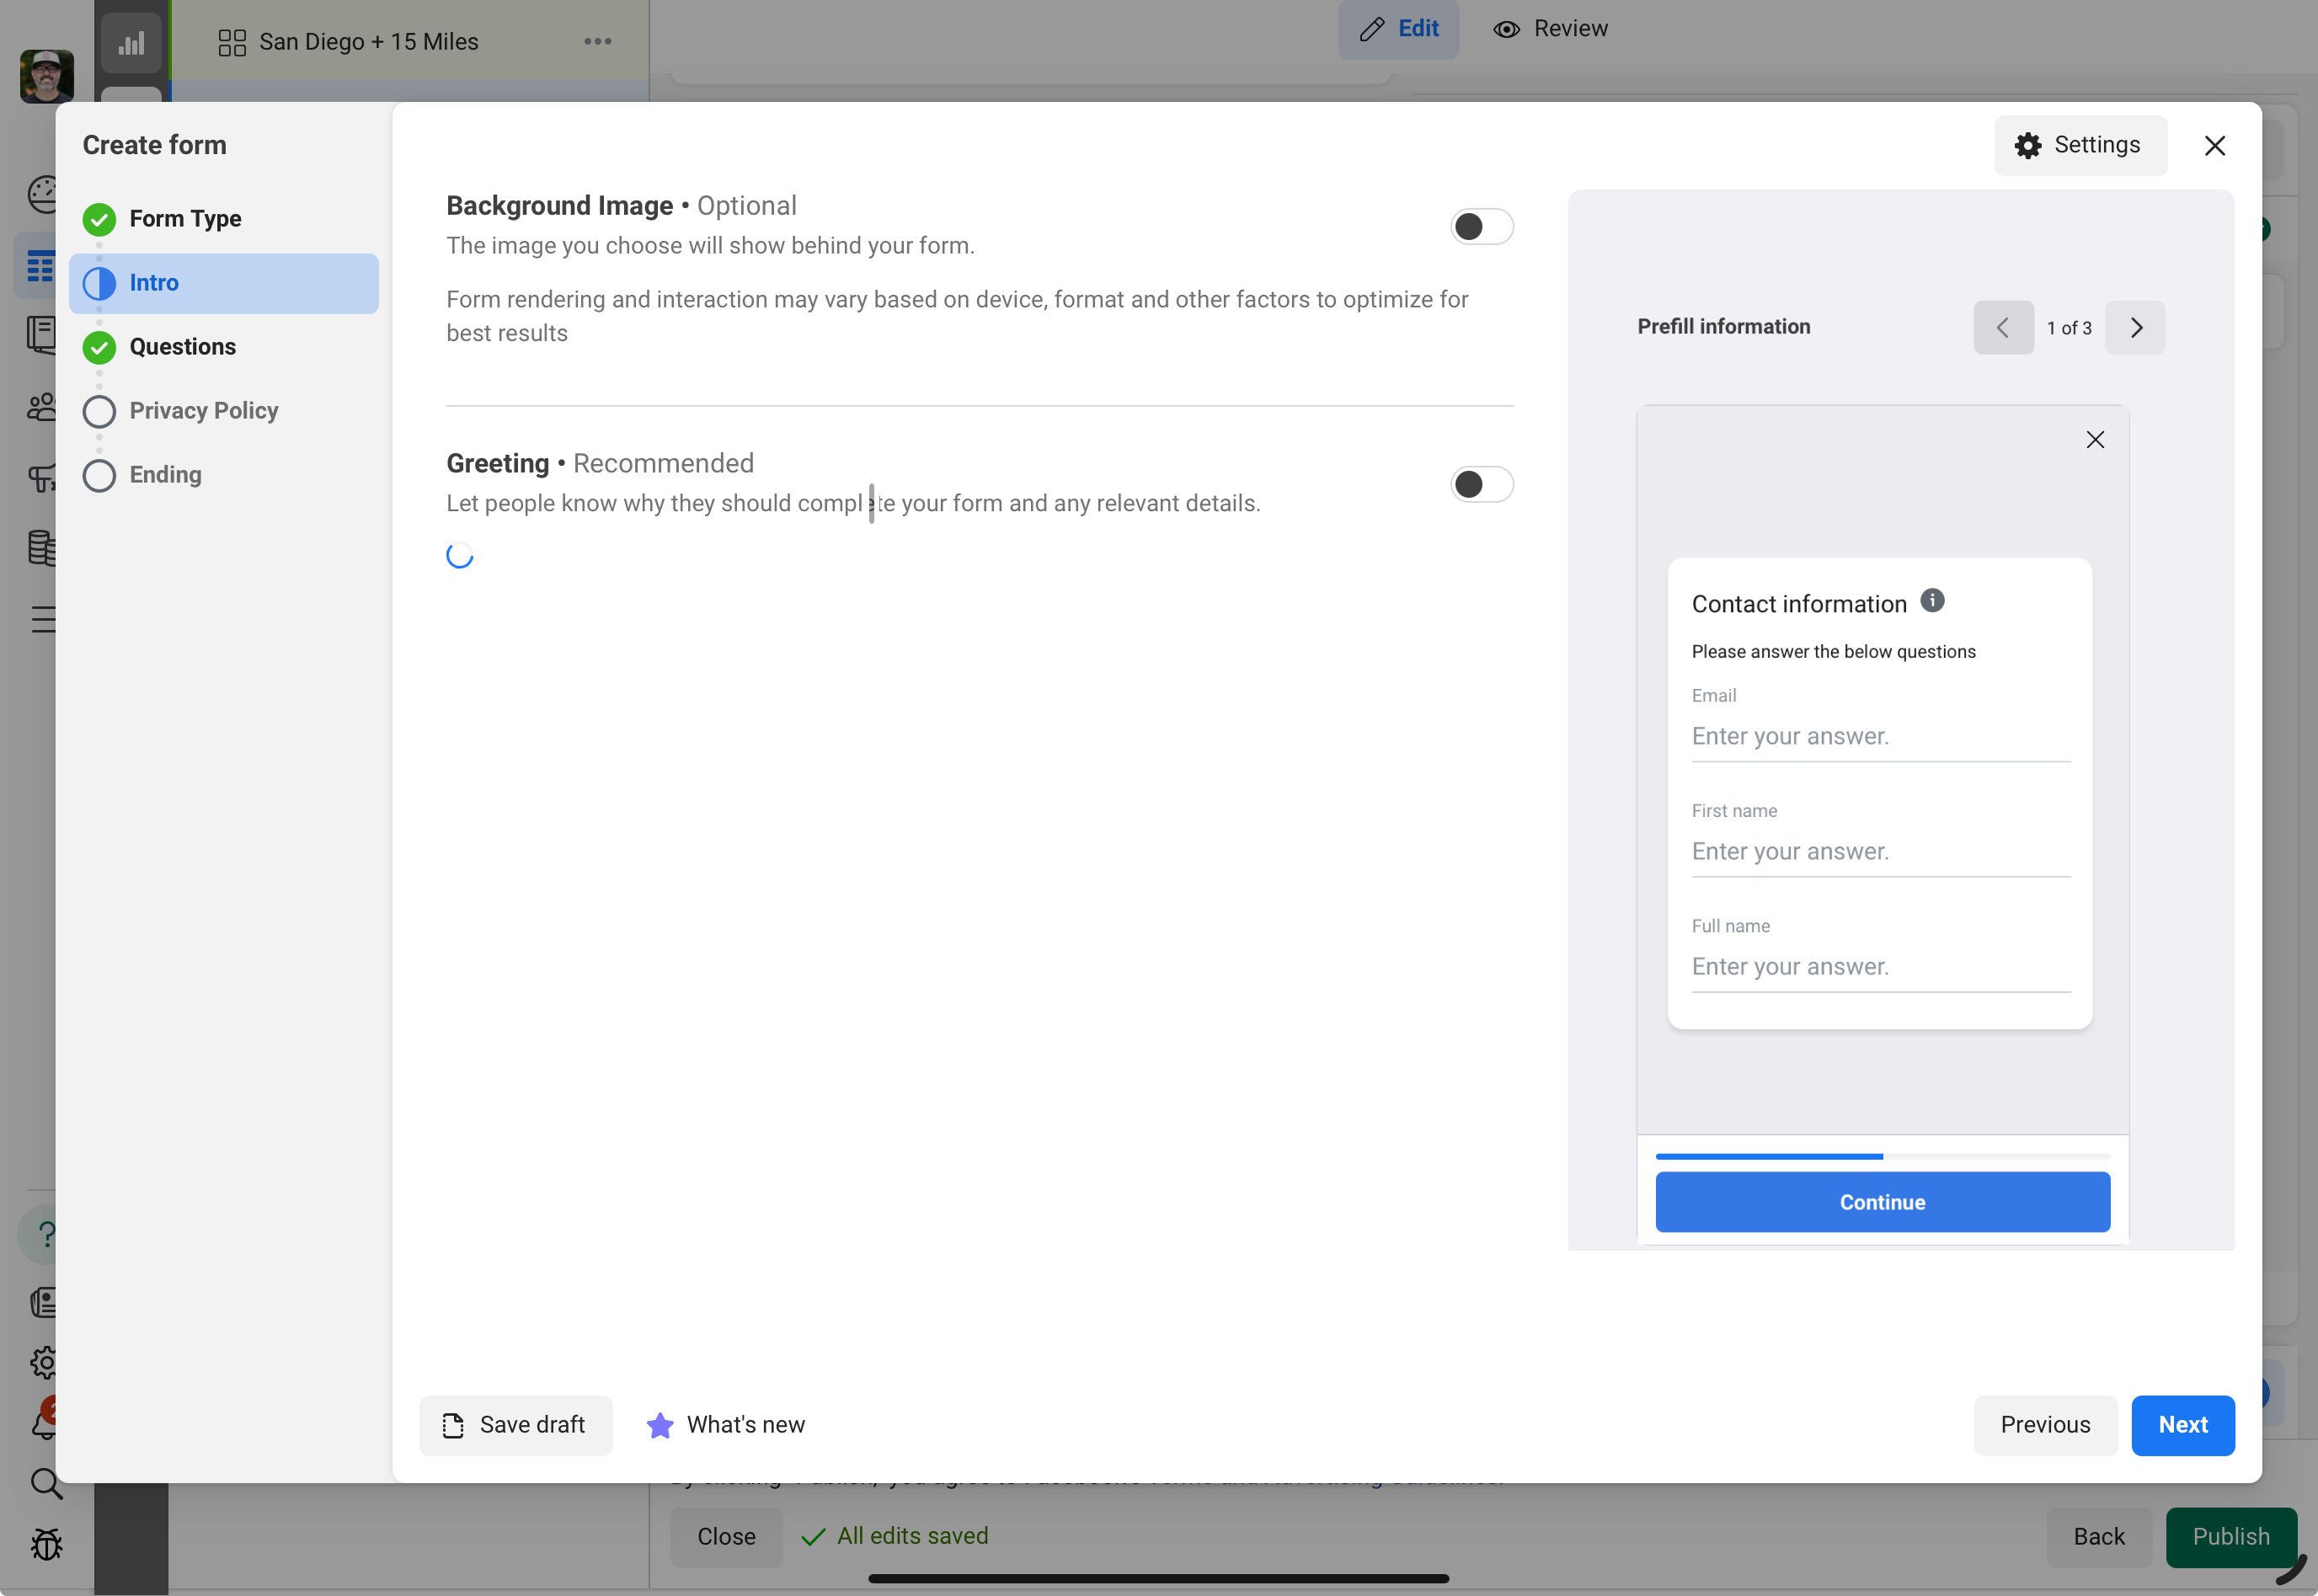The height and width of the screenshot is (1596, 2318).
Task: Select the Privacy Policy step
Action: tap(203, 411)
